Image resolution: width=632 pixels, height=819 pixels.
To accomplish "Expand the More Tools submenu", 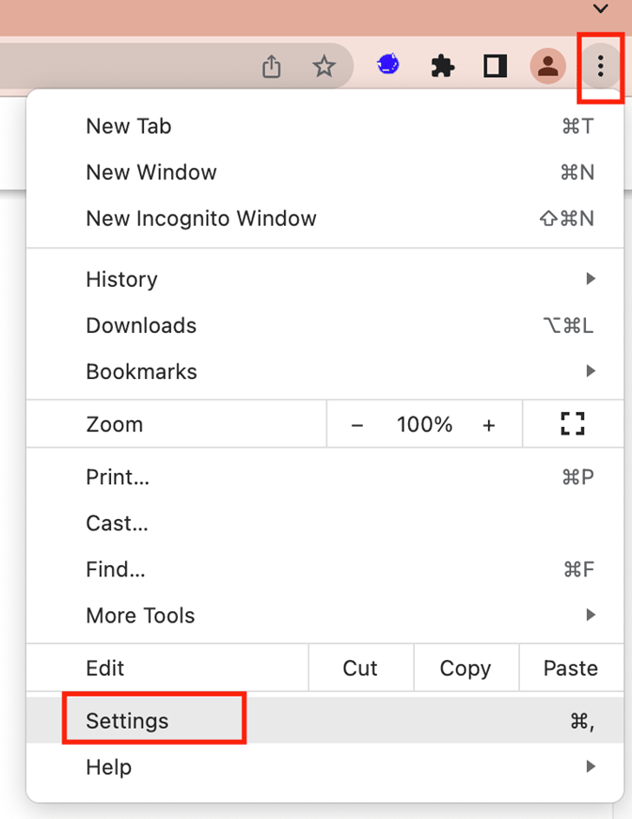I will coord(139,615).
